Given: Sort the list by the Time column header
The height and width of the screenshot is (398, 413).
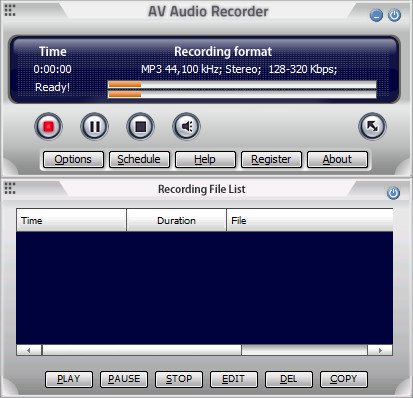Looking at the screenshot, I should [x=71, y=220].
